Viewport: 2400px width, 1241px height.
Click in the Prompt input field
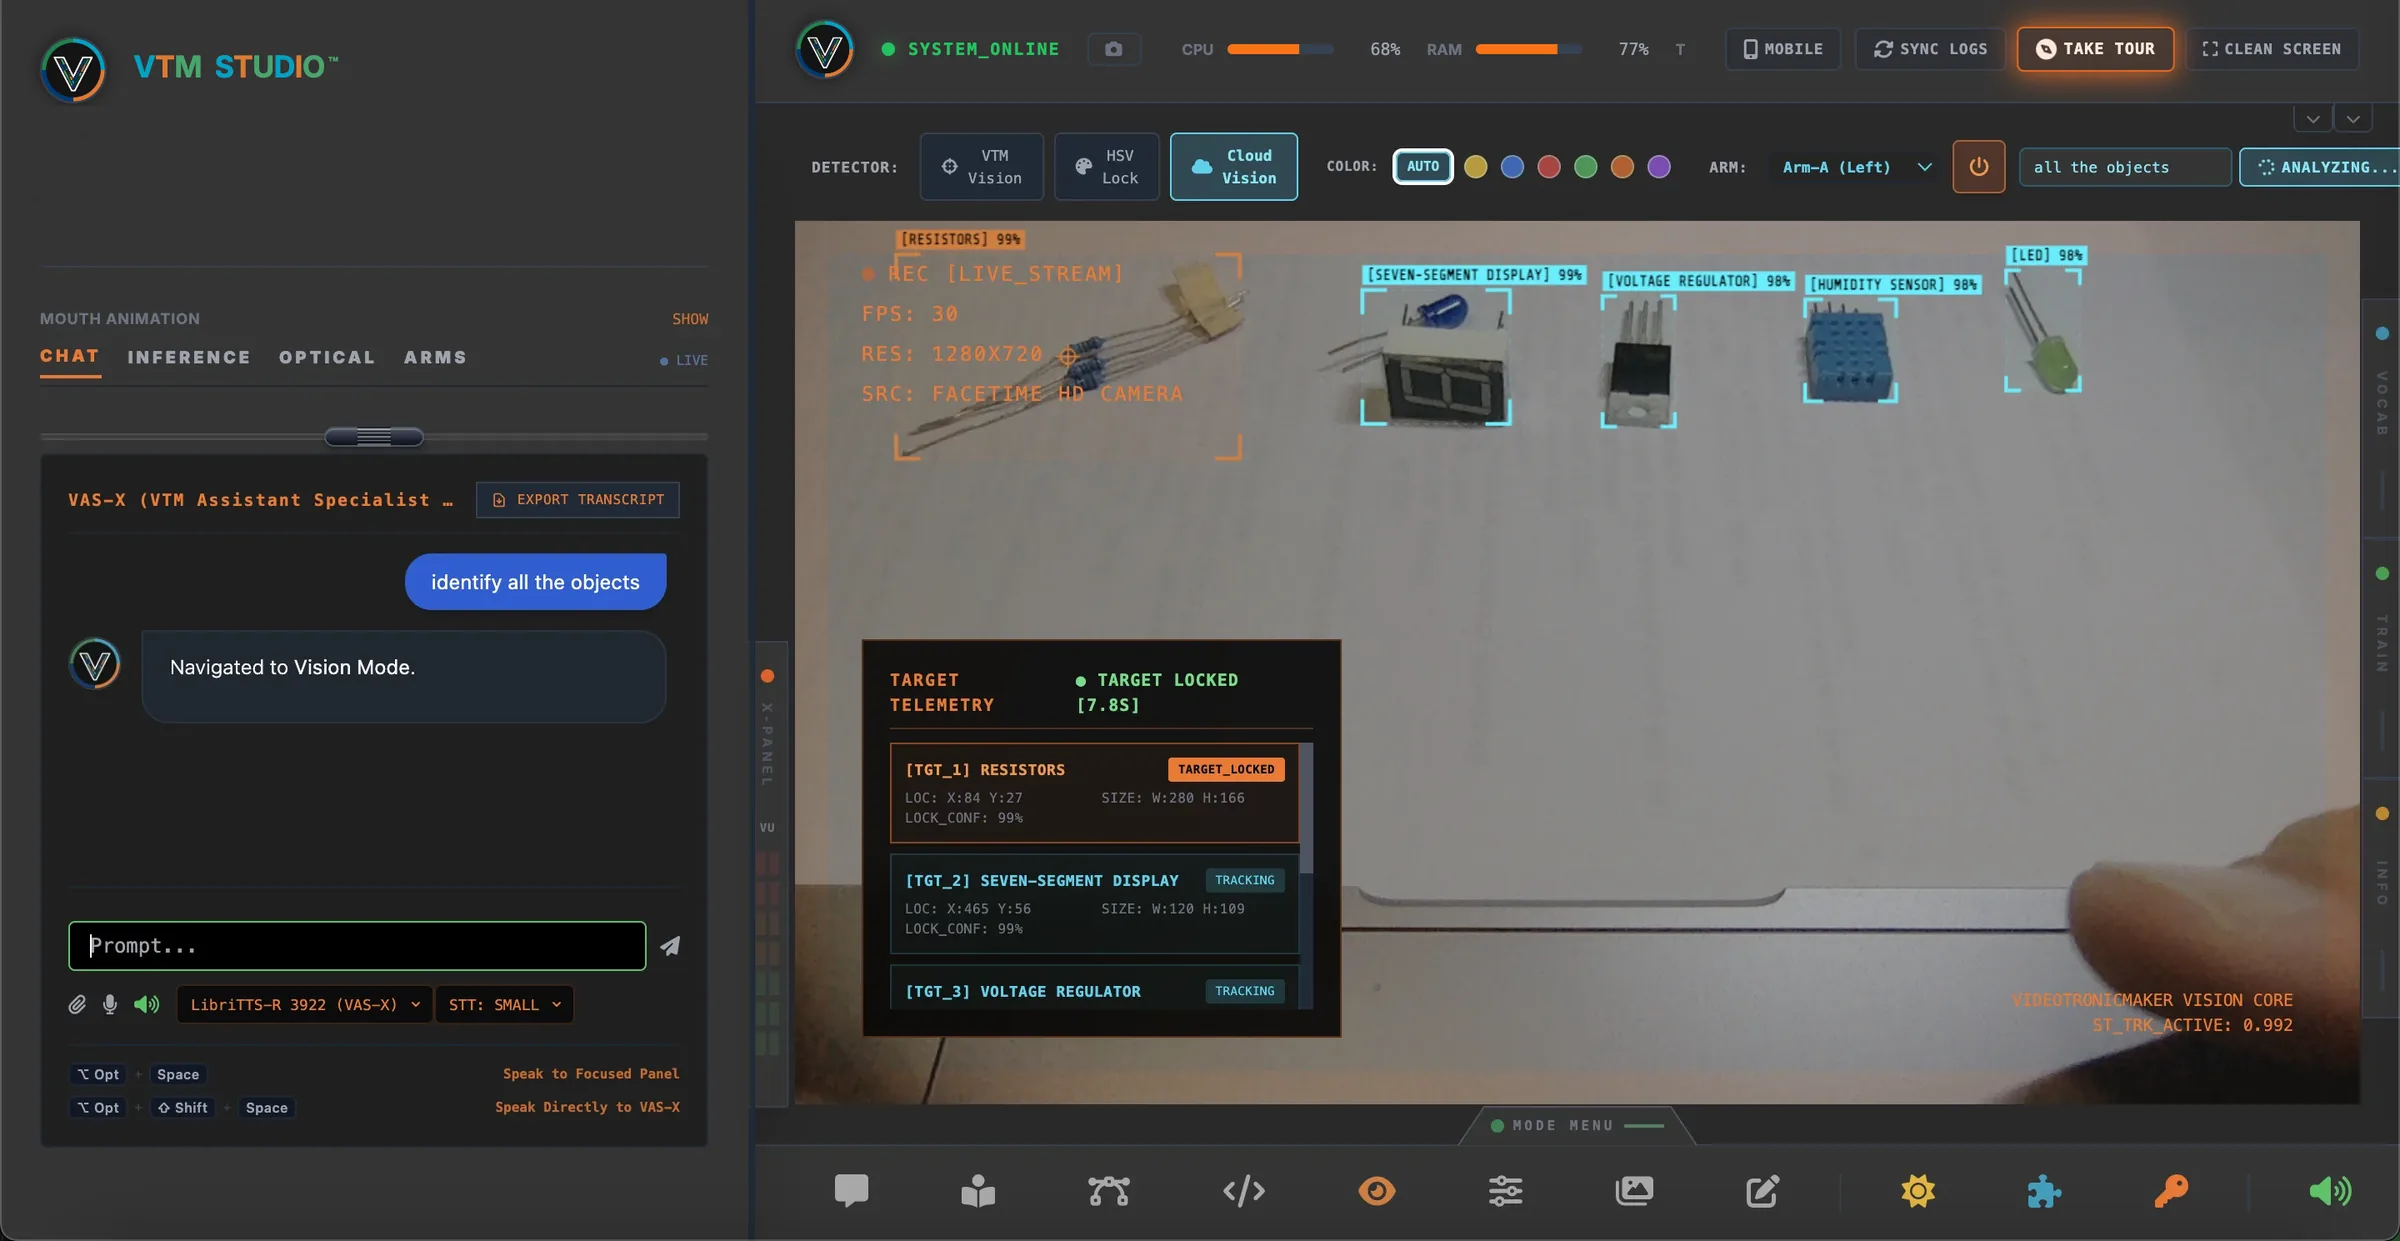(357, 946)
